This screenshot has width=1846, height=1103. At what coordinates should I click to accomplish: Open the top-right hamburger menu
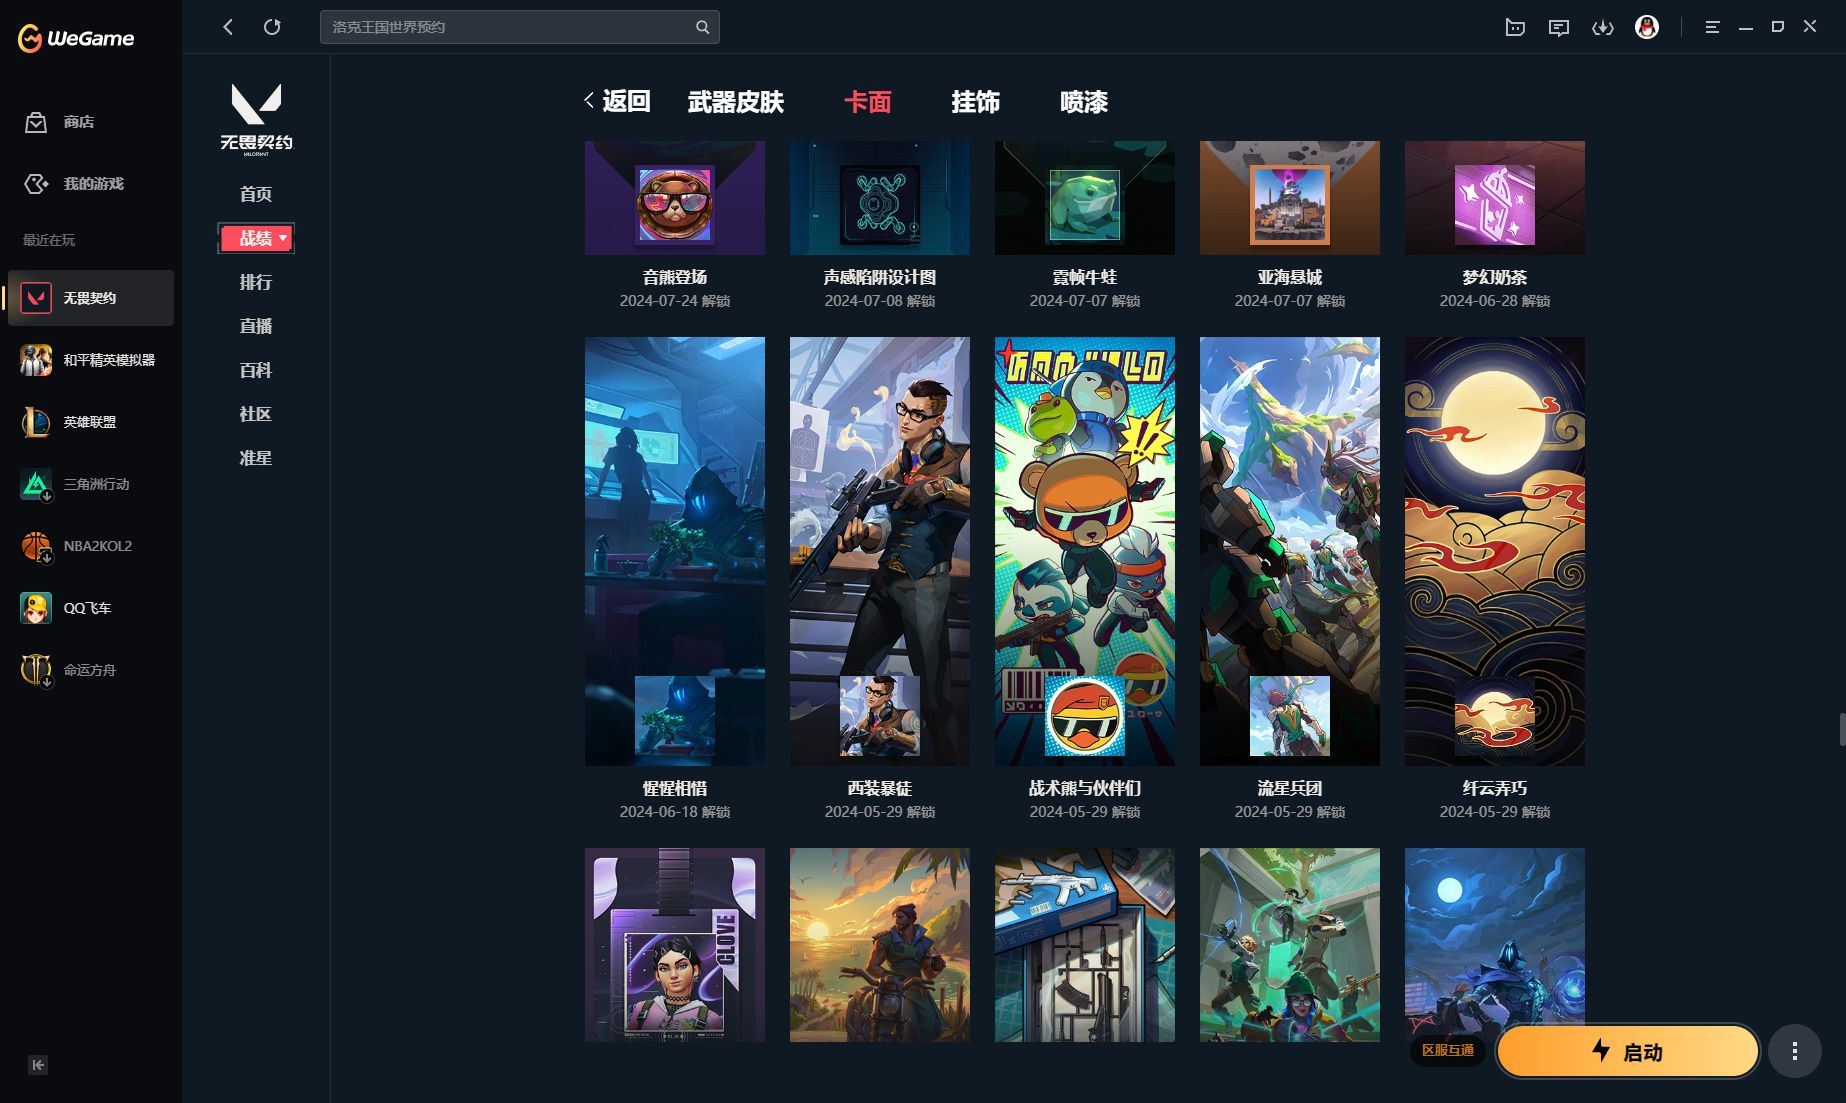point(1712,27)
